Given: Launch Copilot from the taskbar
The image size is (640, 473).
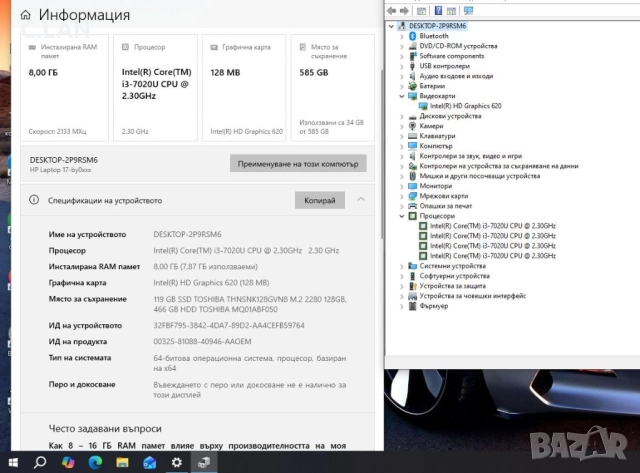Looking at the screenshot, I should [x=68, y=462].
